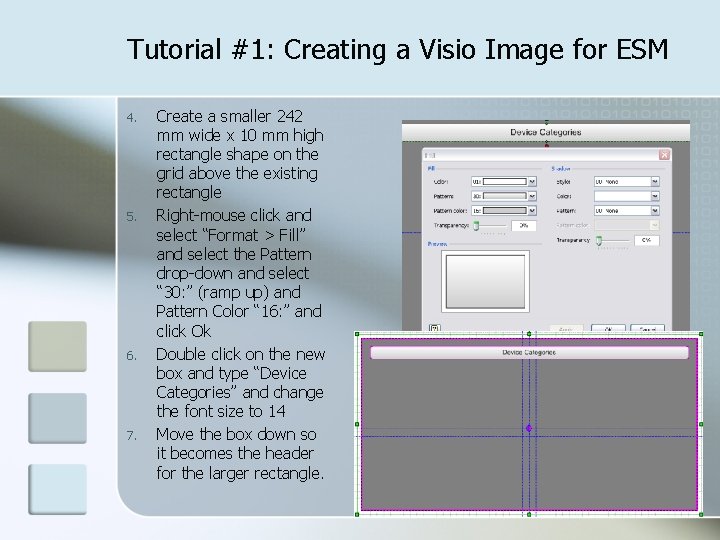Click the purple center rotation handle of rectangle
This screenshot has height=540, width=720.
[529, 428]
